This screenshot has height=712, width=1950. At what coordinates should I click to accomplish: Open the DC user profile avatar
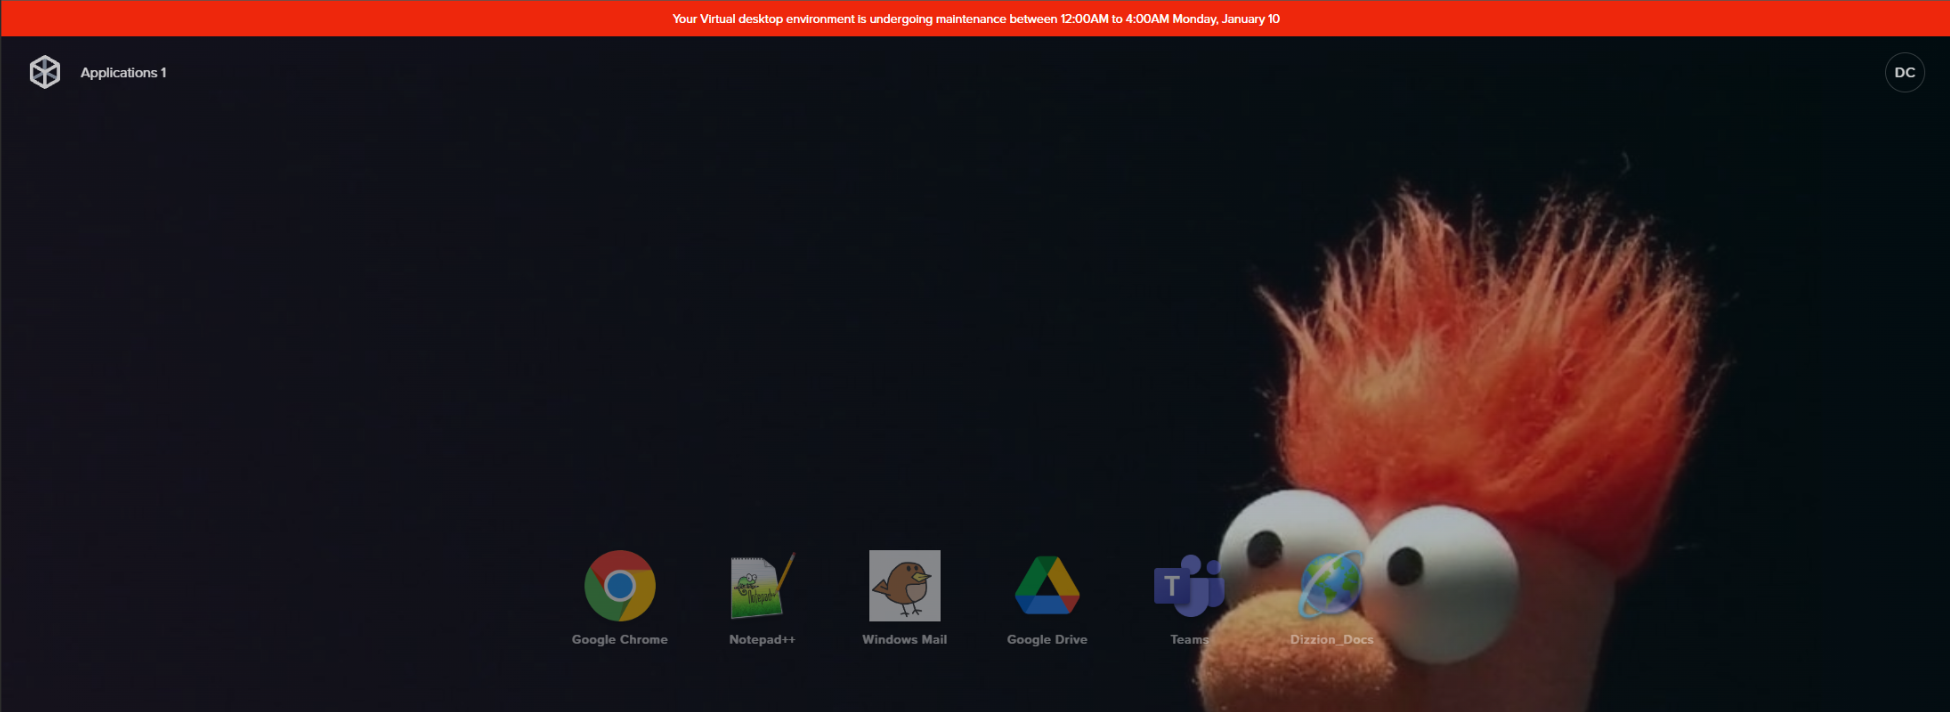1904,72
